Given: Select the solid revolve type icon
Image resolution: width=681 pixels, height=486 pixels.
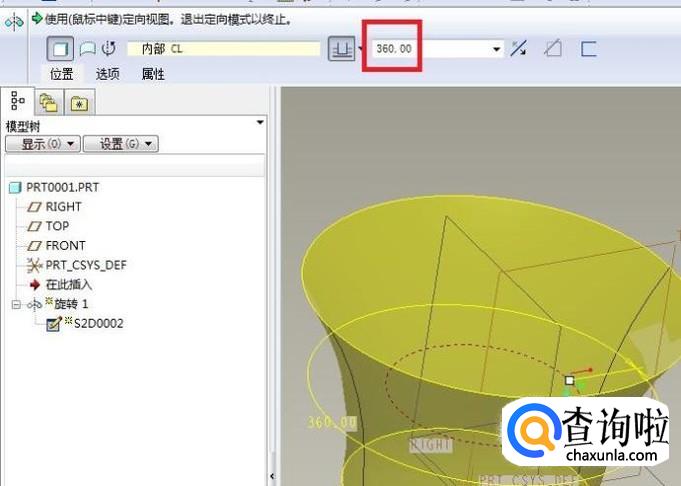Looking at the screenshot, I should coord(59,49).
